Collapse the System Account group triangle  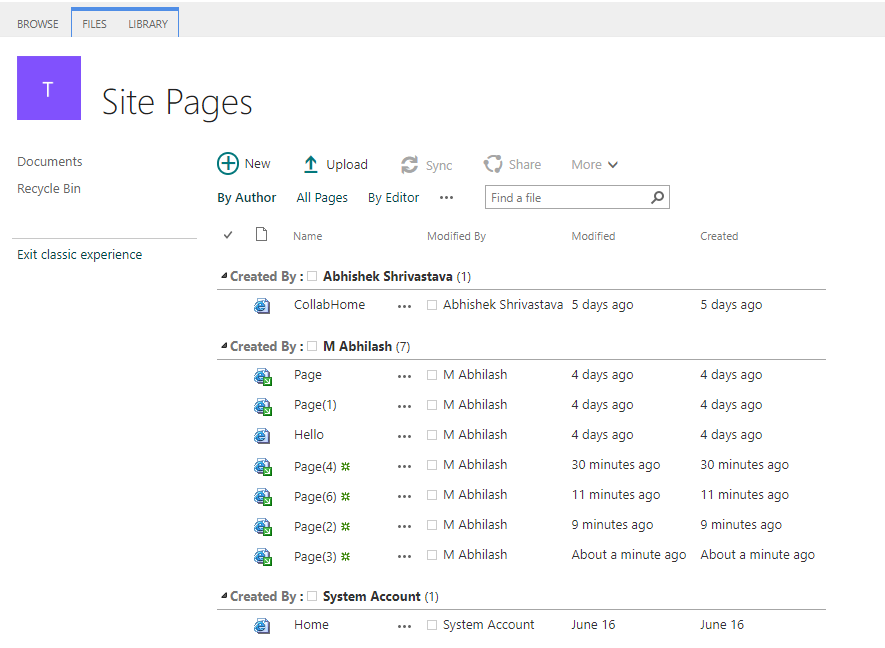tap(224, 596)
